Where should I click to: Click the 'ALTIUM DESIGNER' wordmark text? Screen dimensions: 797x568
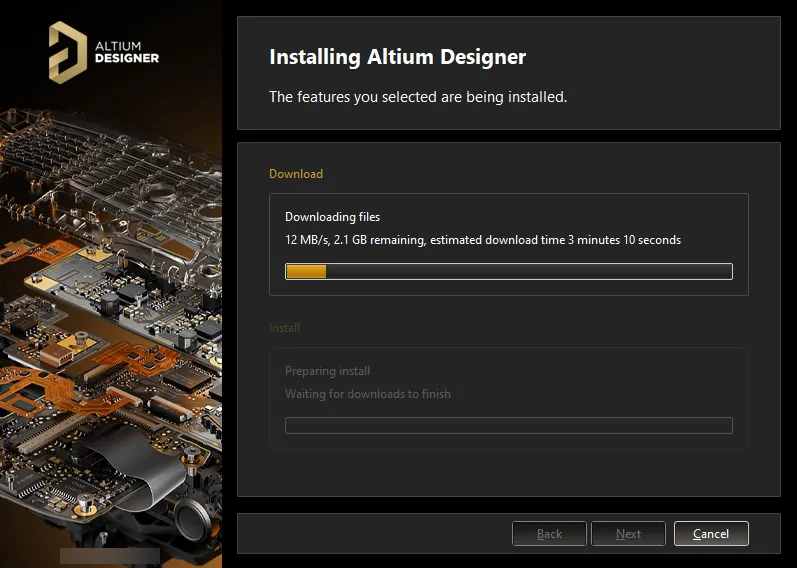(x=127, y=52)
